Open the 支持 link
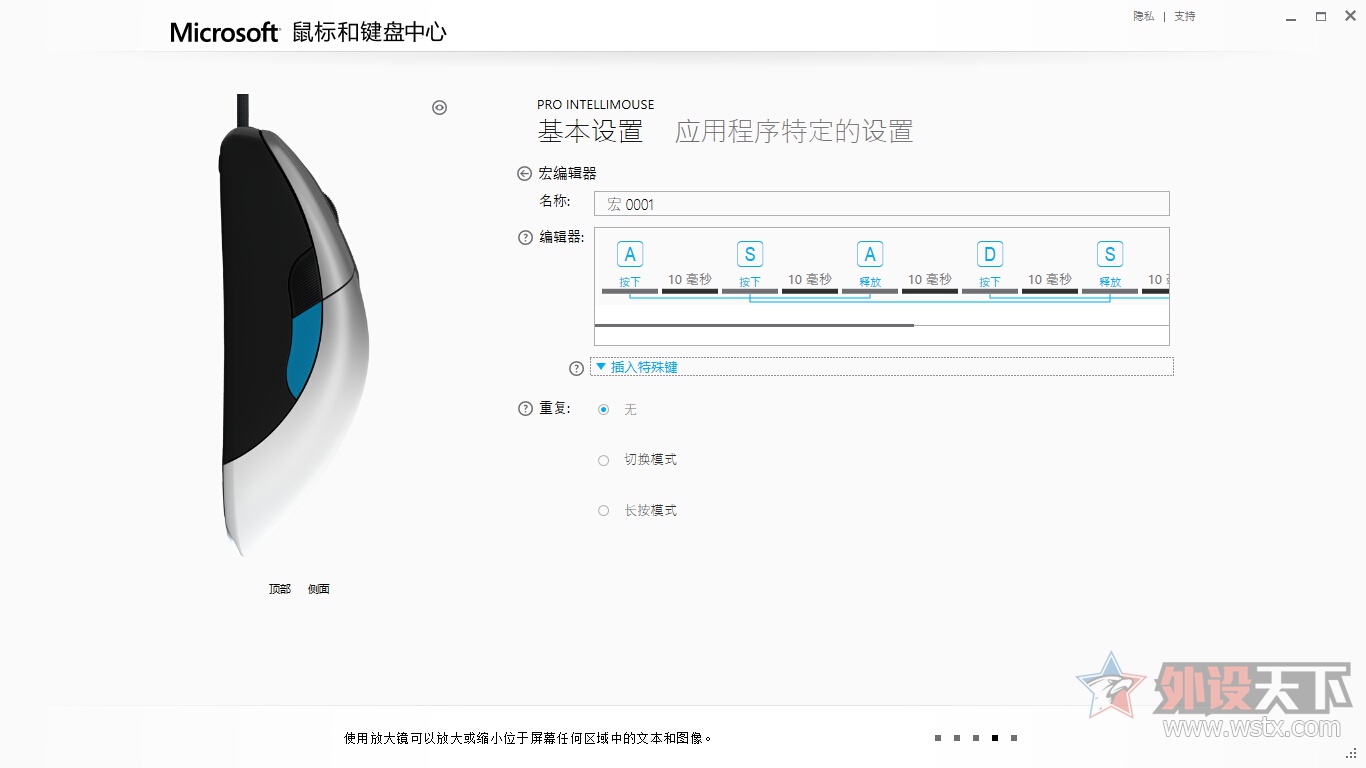 point(1185,16)
